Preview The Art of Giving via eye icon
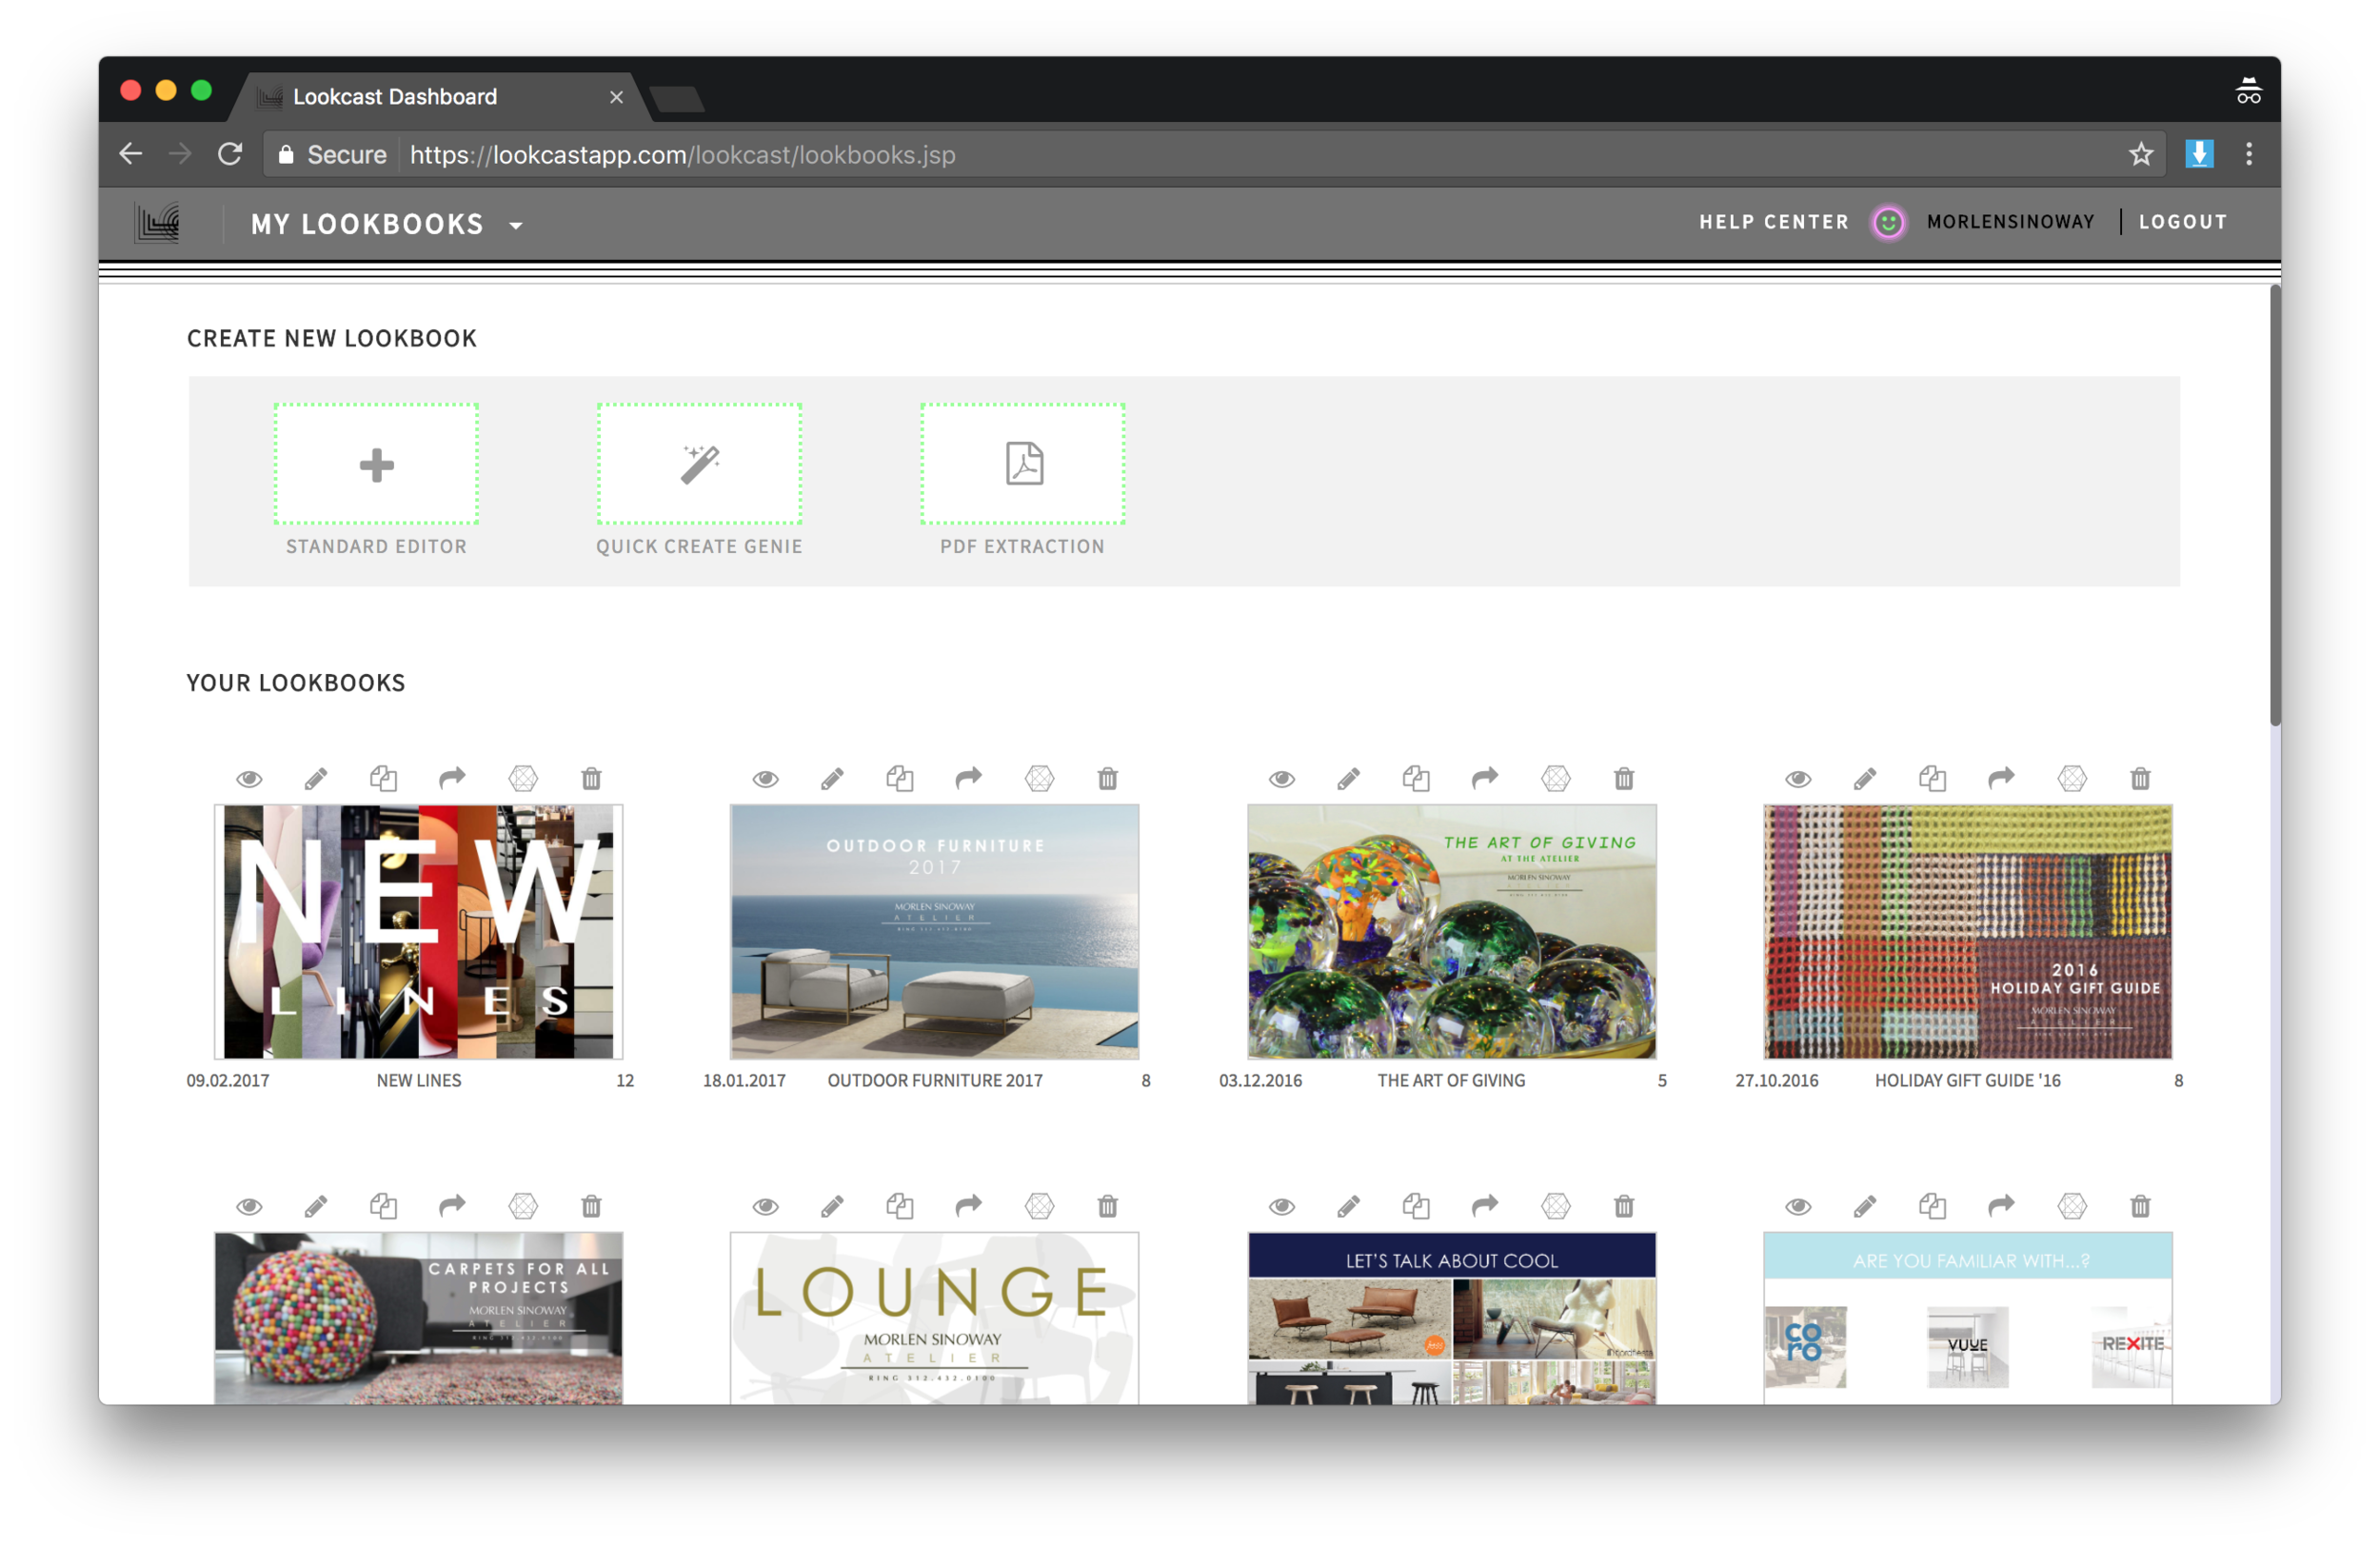Screen dimensions: 2380x1546 tap(1282, 779)
